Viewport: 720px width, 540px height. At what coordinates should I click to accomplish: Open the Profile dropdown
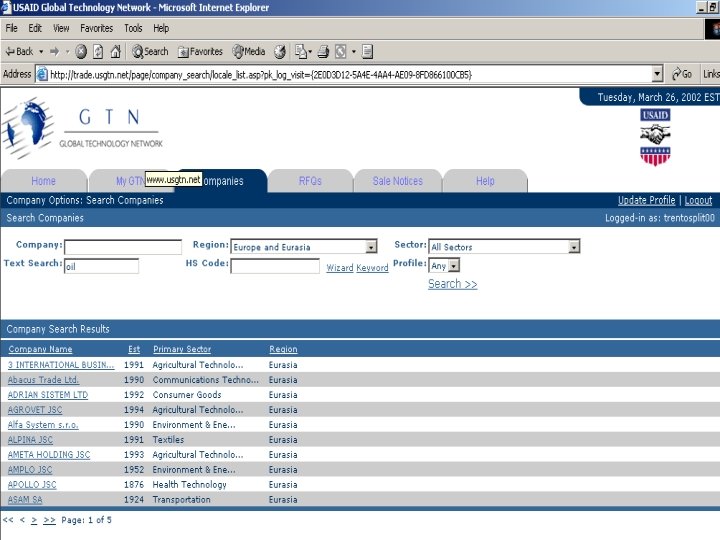444,265
